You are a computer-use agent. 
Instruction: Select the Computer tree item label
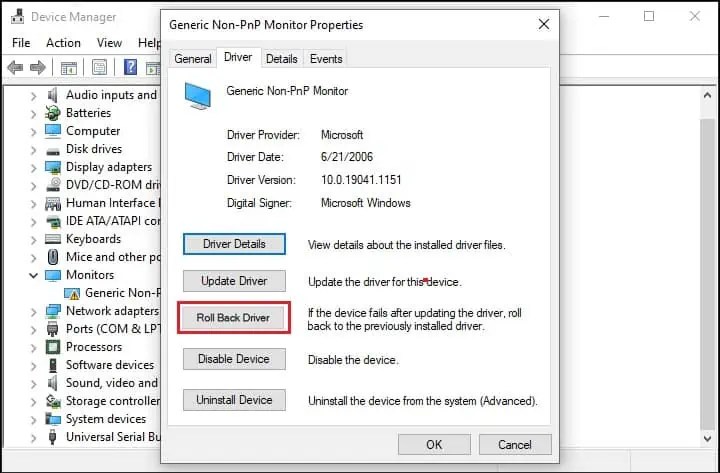point(93,131)
